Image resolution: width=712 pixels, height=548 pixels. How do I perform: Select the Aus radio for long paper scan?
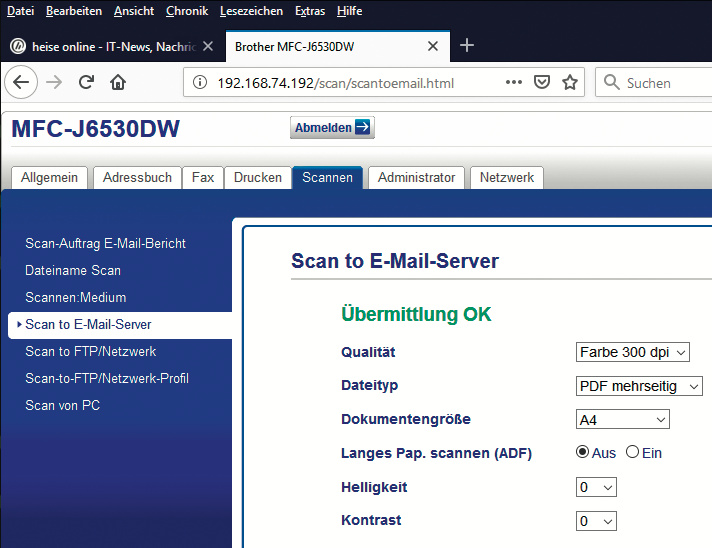click(x=583, y=452)
